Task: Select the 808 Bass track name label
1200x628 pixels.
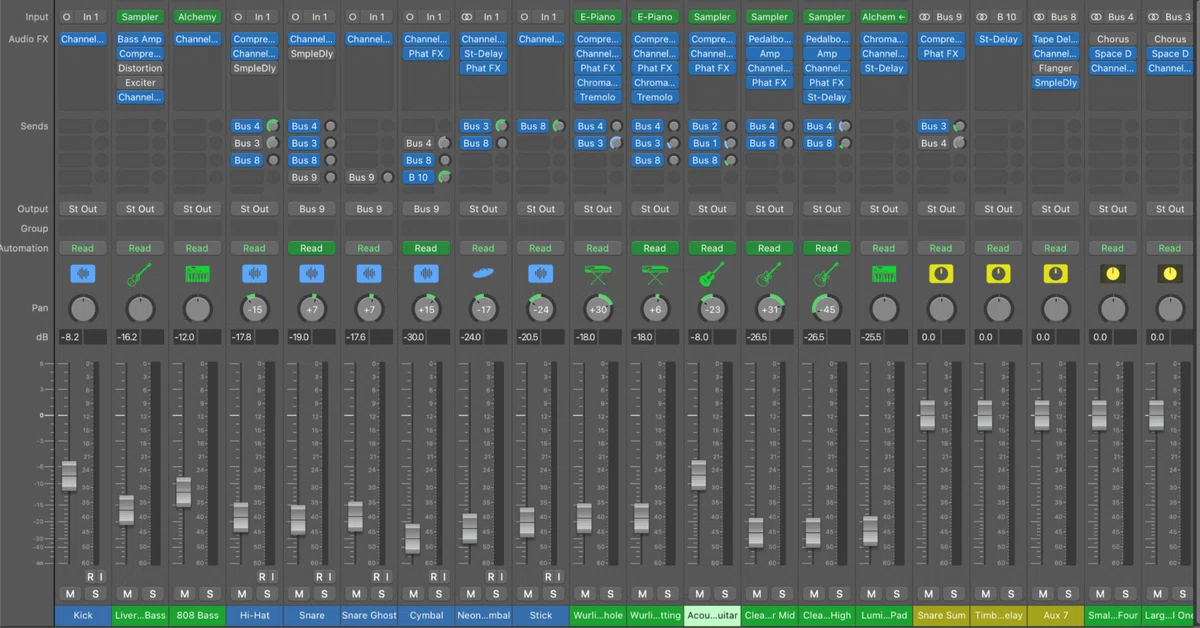Action: point(197,615)
